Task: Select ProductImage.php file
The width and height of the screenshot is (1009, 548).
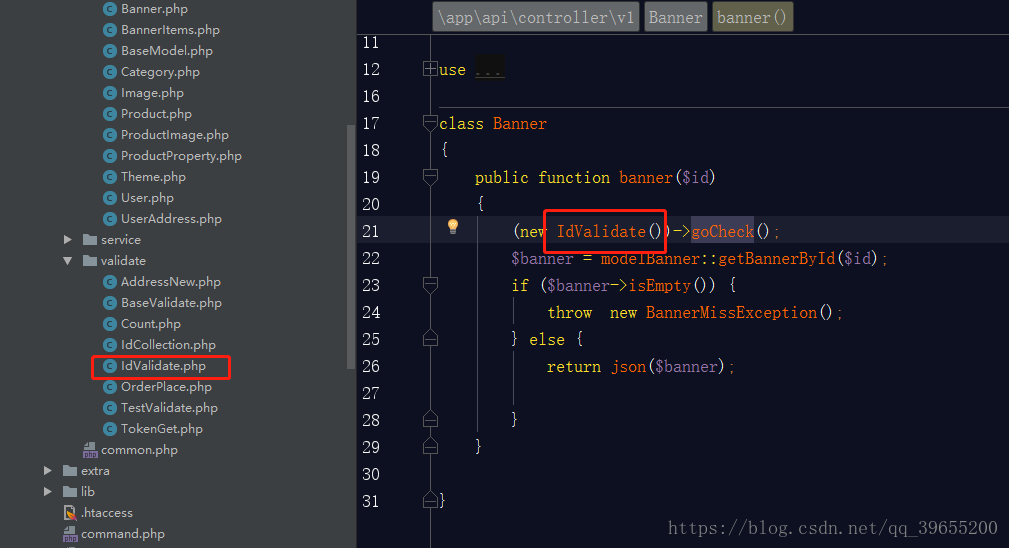Action: tap(175, 135)
